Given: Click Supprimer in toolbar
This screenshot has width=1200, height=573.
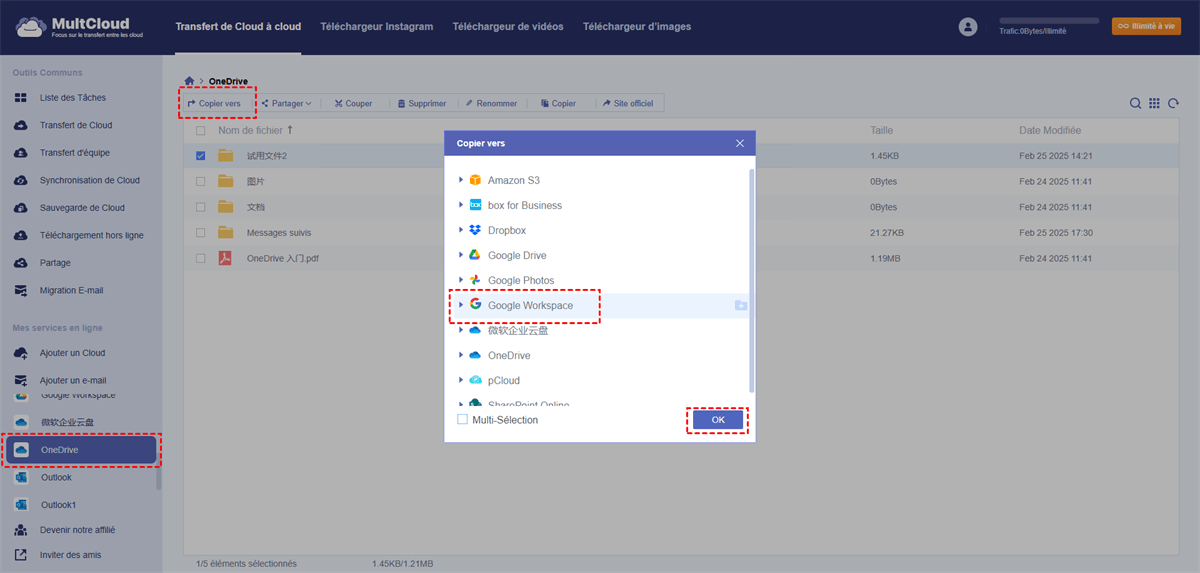Looking at the screenshot, I should 421,103.
